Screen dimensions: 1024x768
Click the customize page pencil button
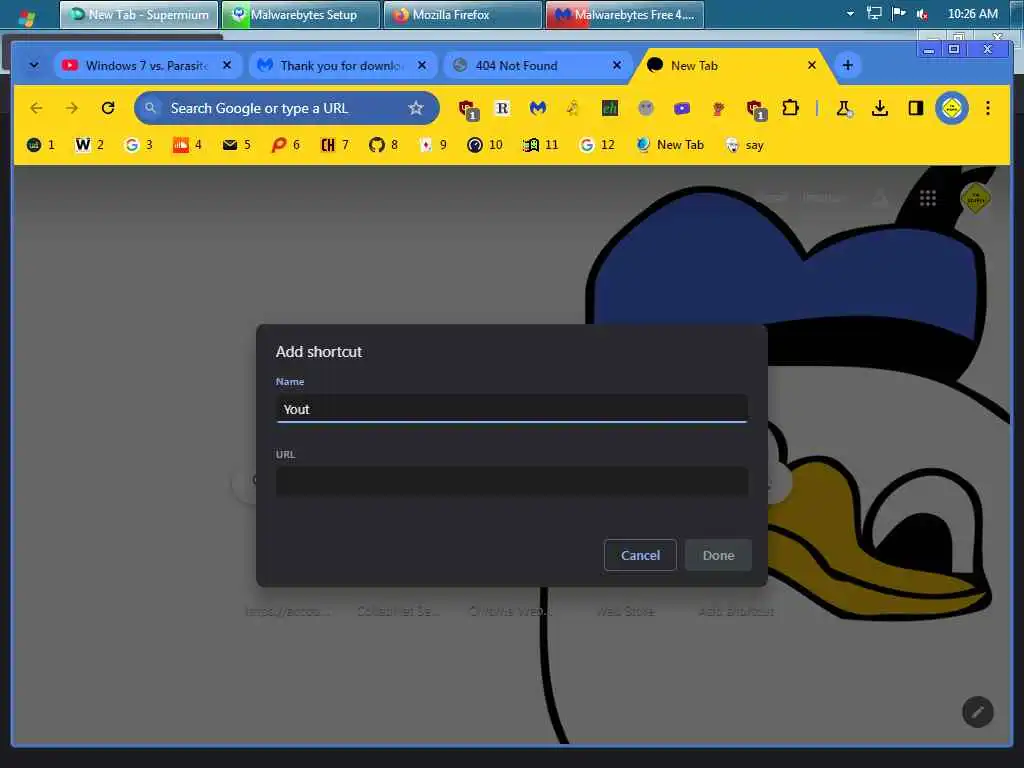(x=978, y=712)
